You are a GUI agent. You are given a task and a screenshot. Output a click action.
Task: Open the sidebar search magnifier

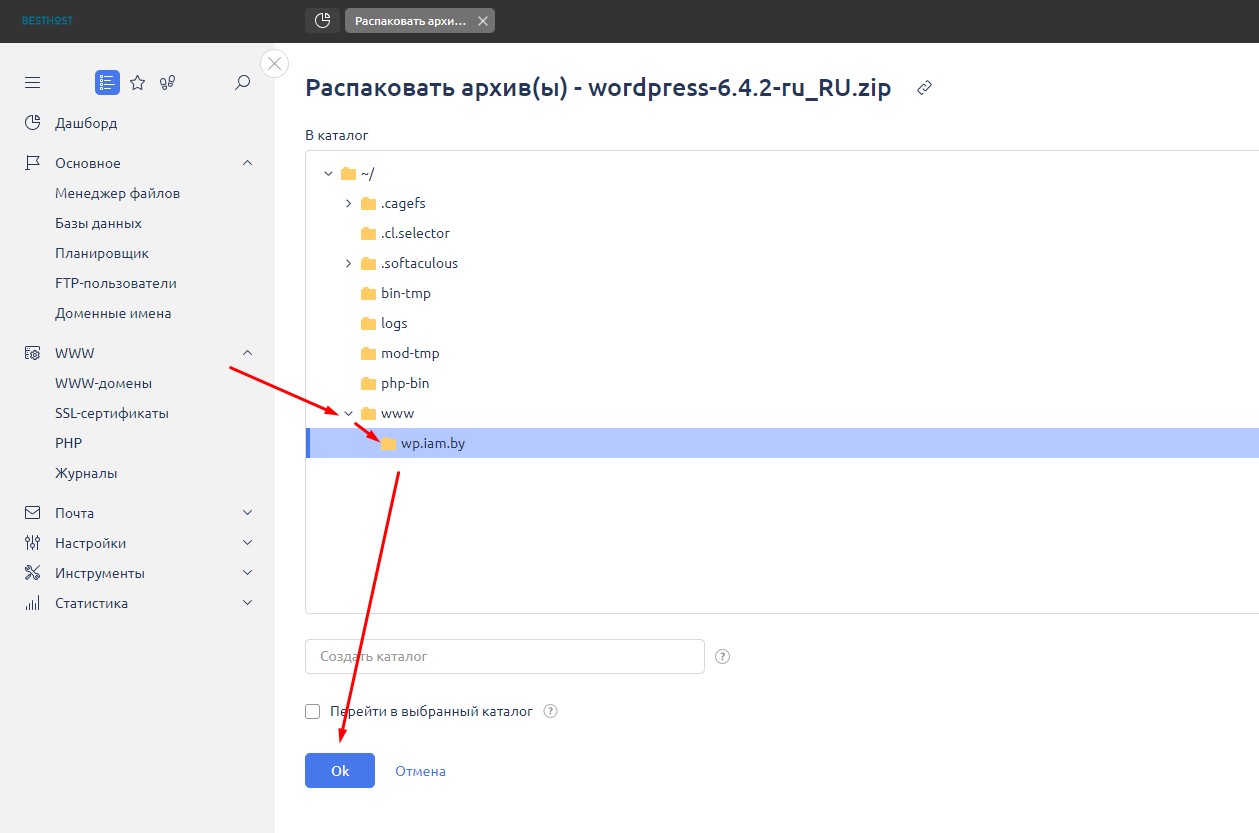(x=242, y=83)
